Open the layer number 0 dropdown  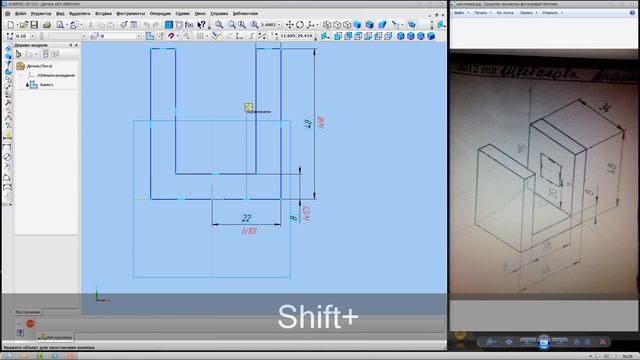pyautogui.click(x=139, y=36)
